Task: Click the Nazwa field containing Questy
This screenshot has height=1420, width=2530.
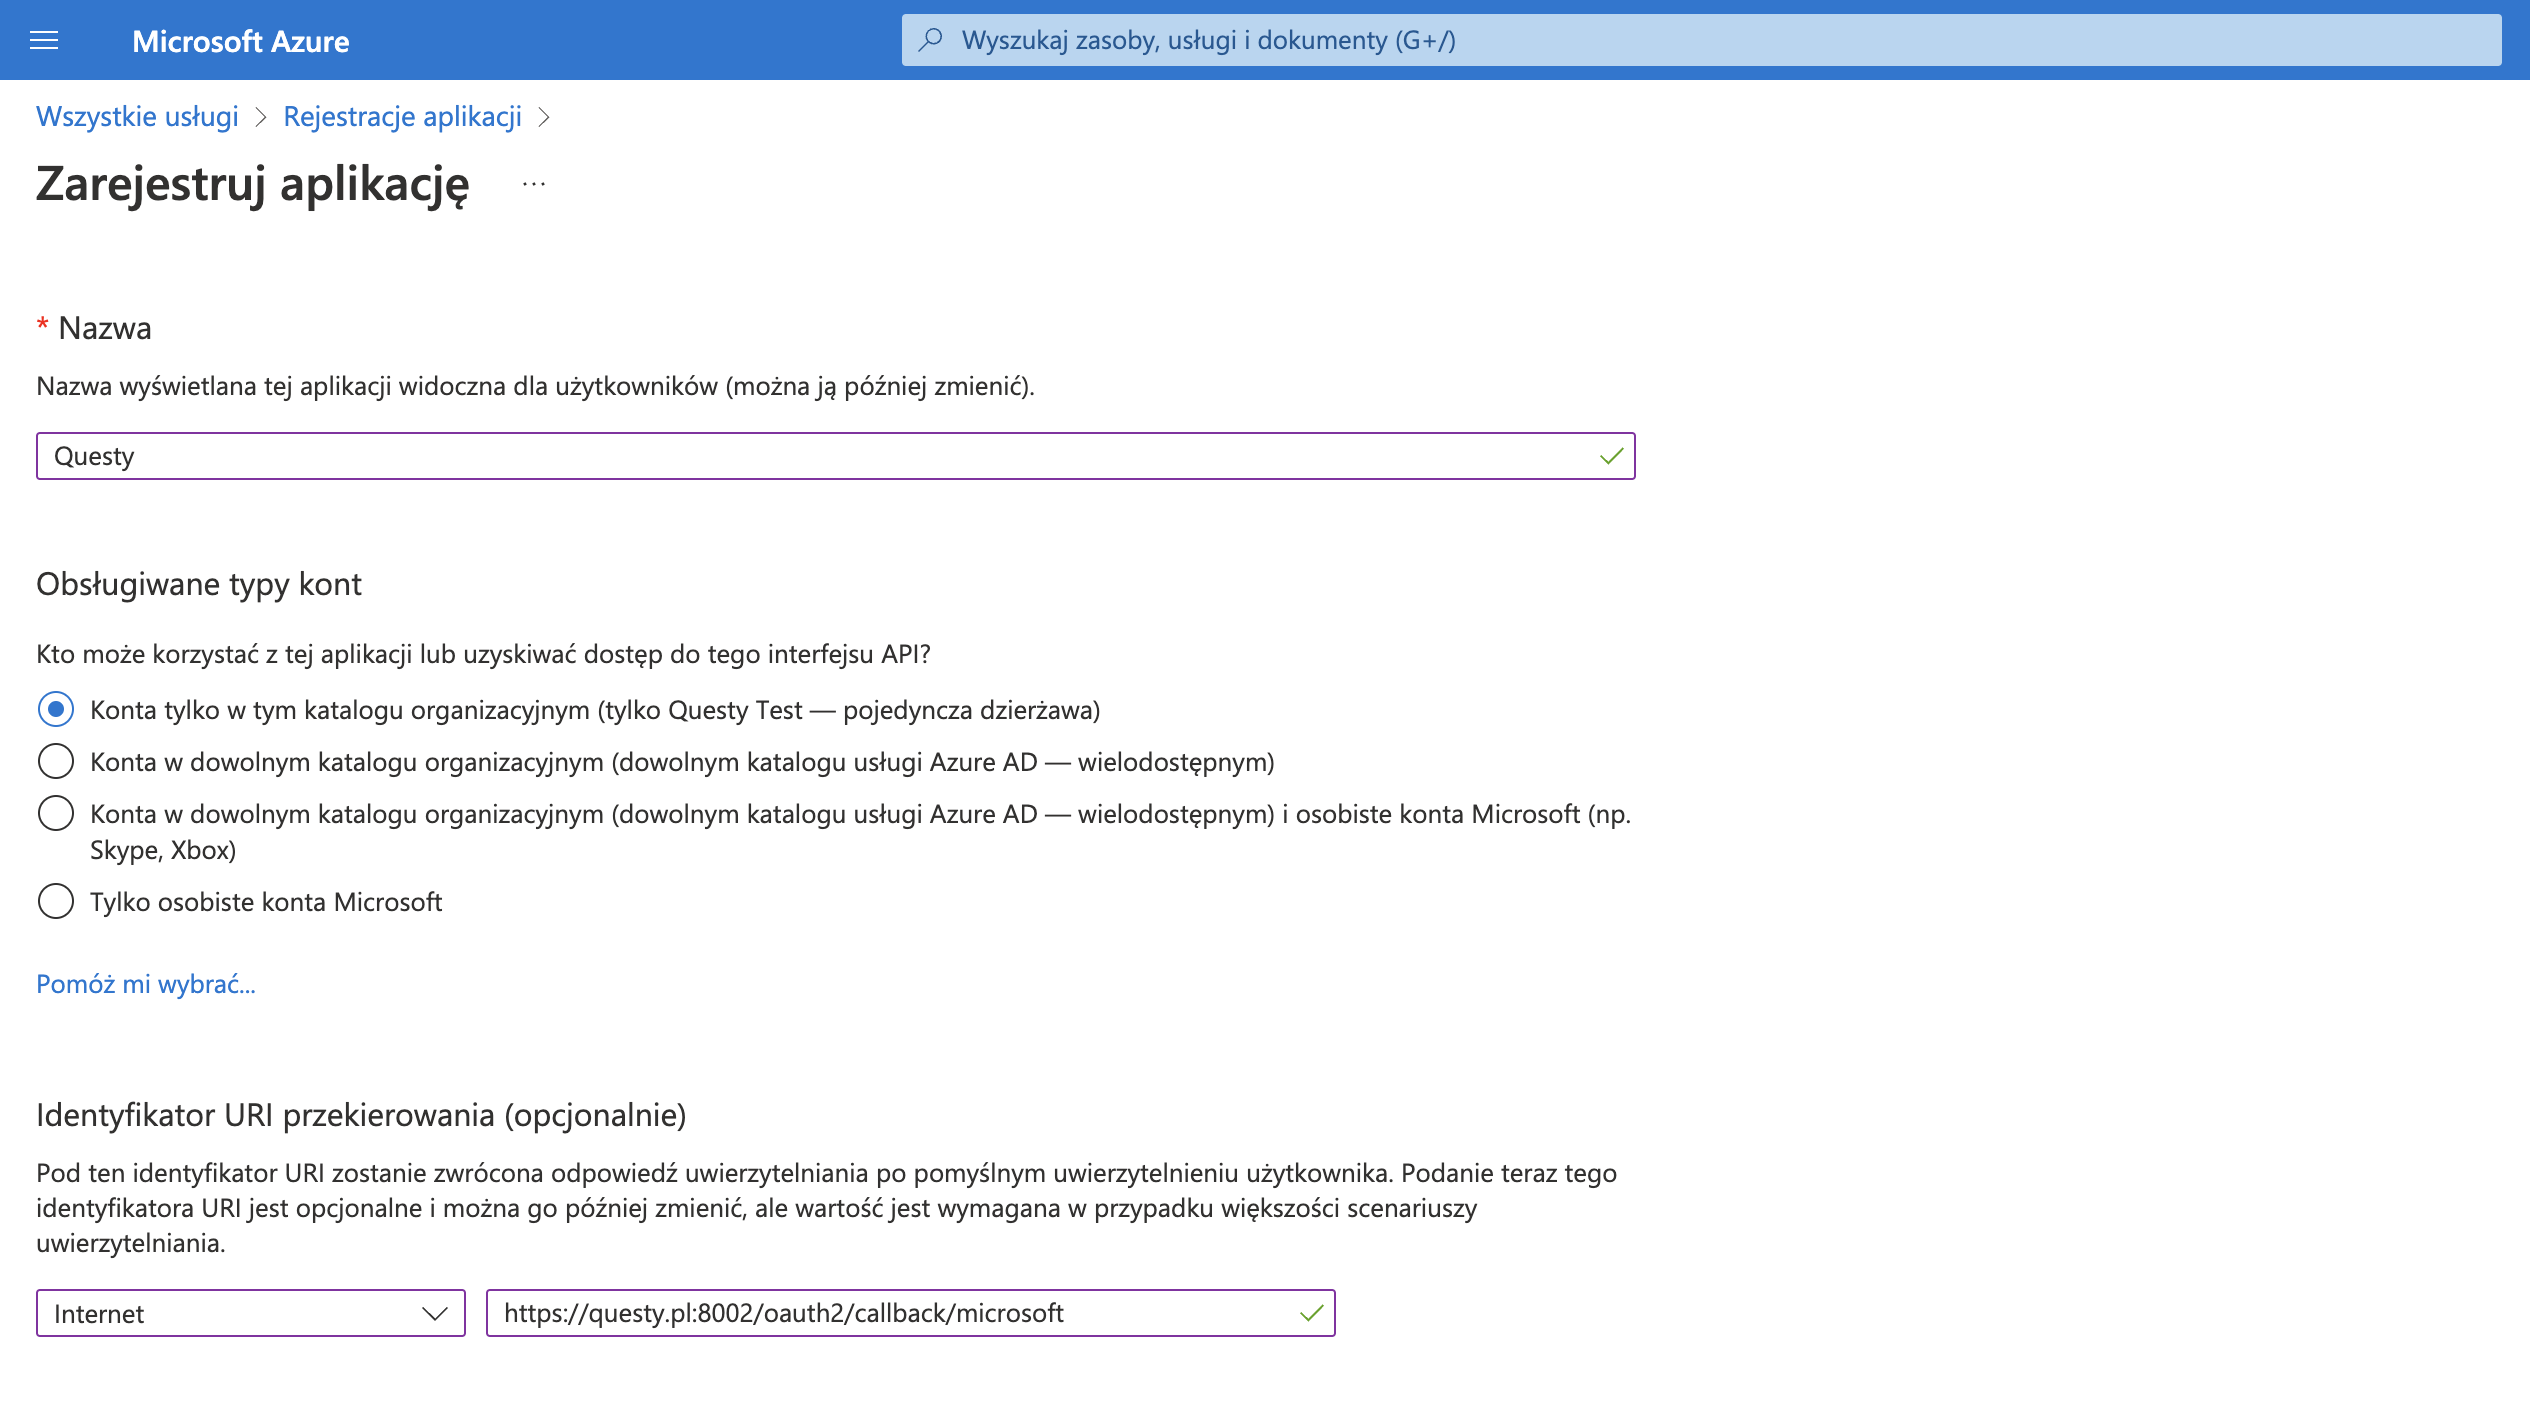Action: (836, 456)
